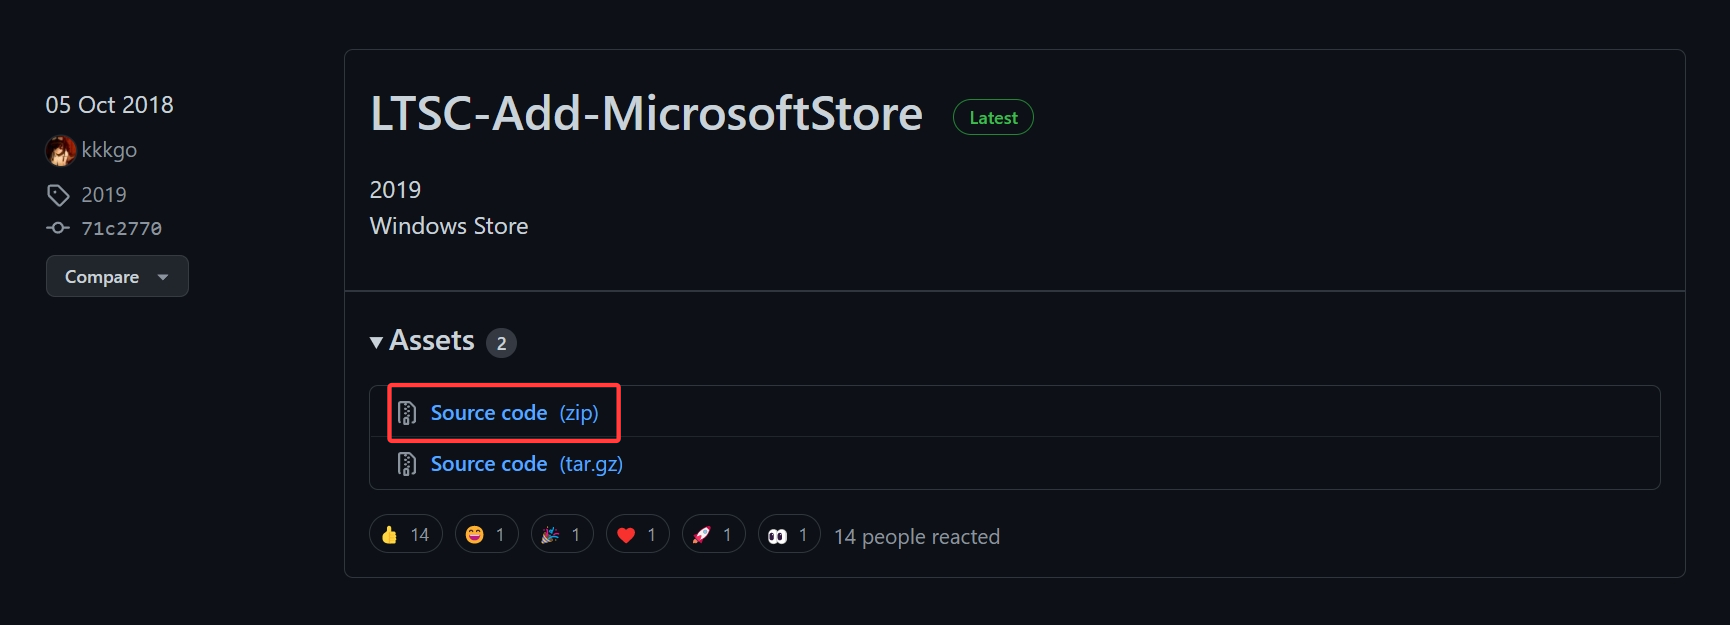
Task: Collapse the Assets section
Action: tap(375, 341)
